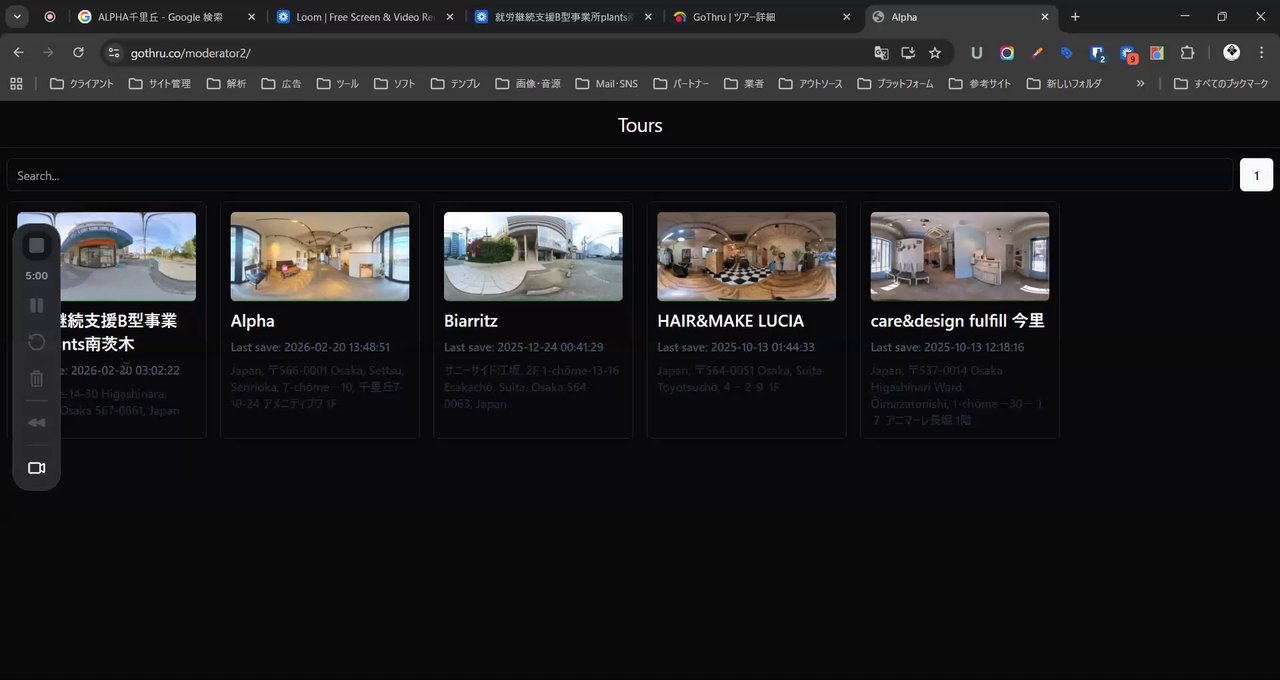Image resolution: width=1280 pixels, height=680 pixels.
Task: Open the クライアント bookmark folder
Action: 81,84
